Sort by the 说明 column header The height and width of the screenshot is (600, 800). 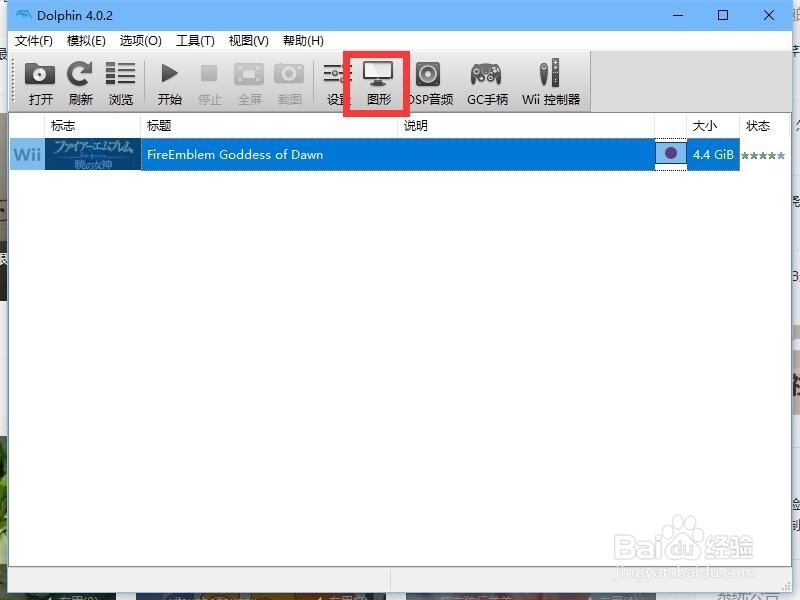526,126
